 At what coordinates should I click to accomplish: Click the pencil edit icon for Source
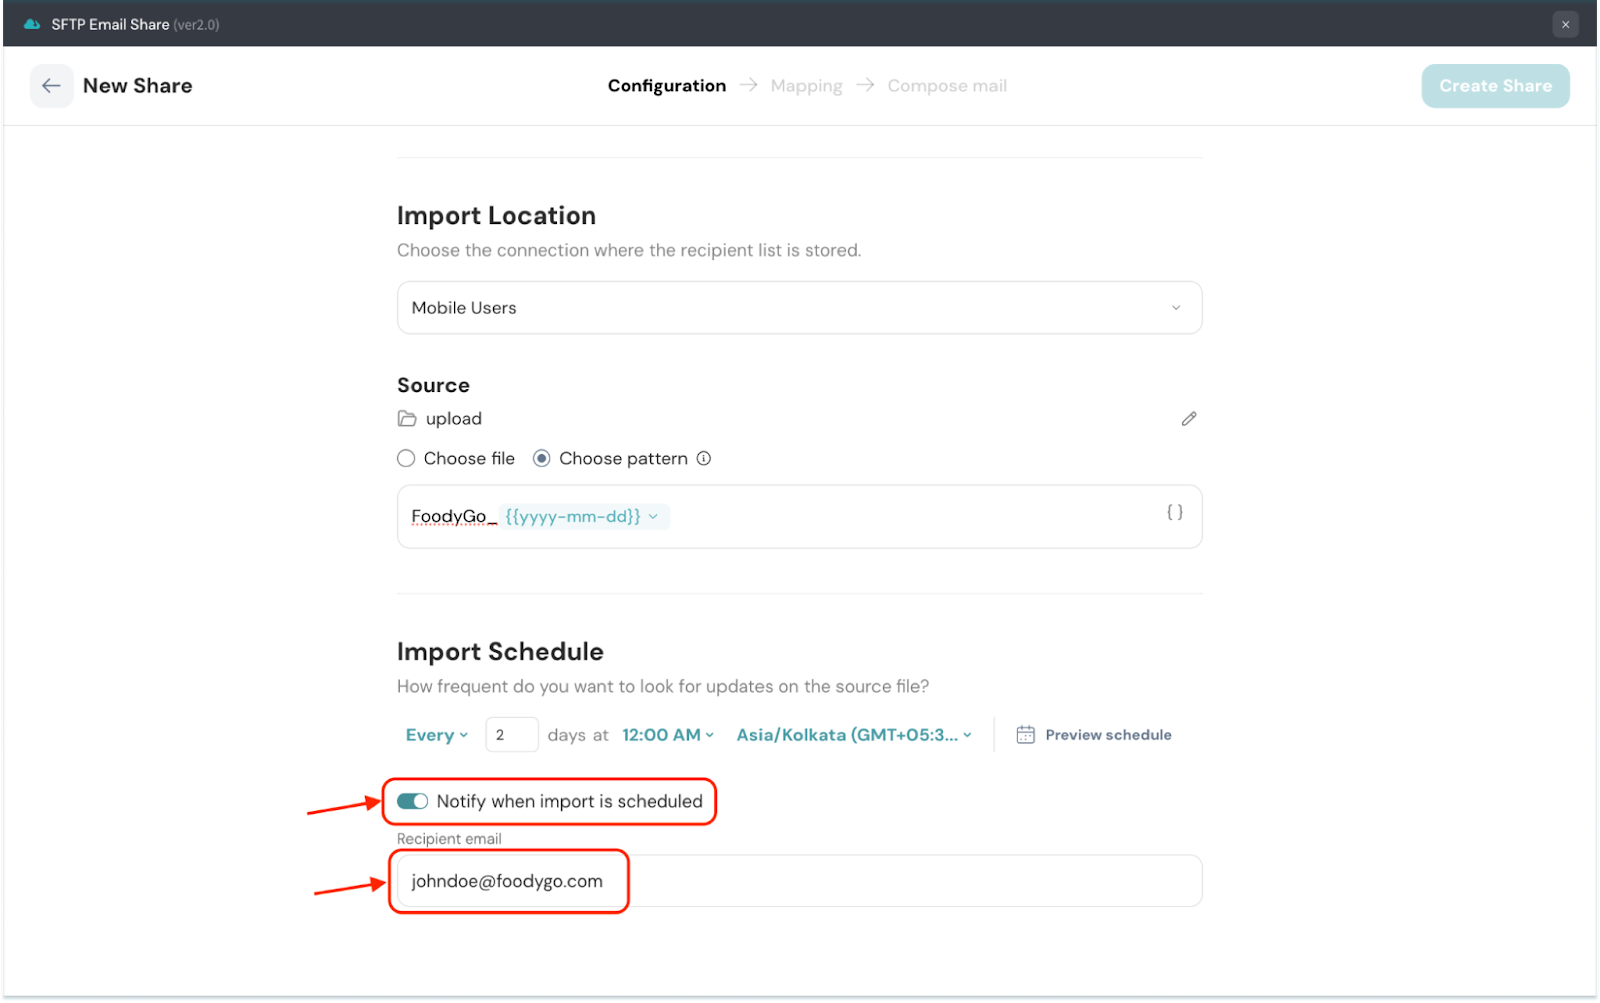pos(1188,419)
